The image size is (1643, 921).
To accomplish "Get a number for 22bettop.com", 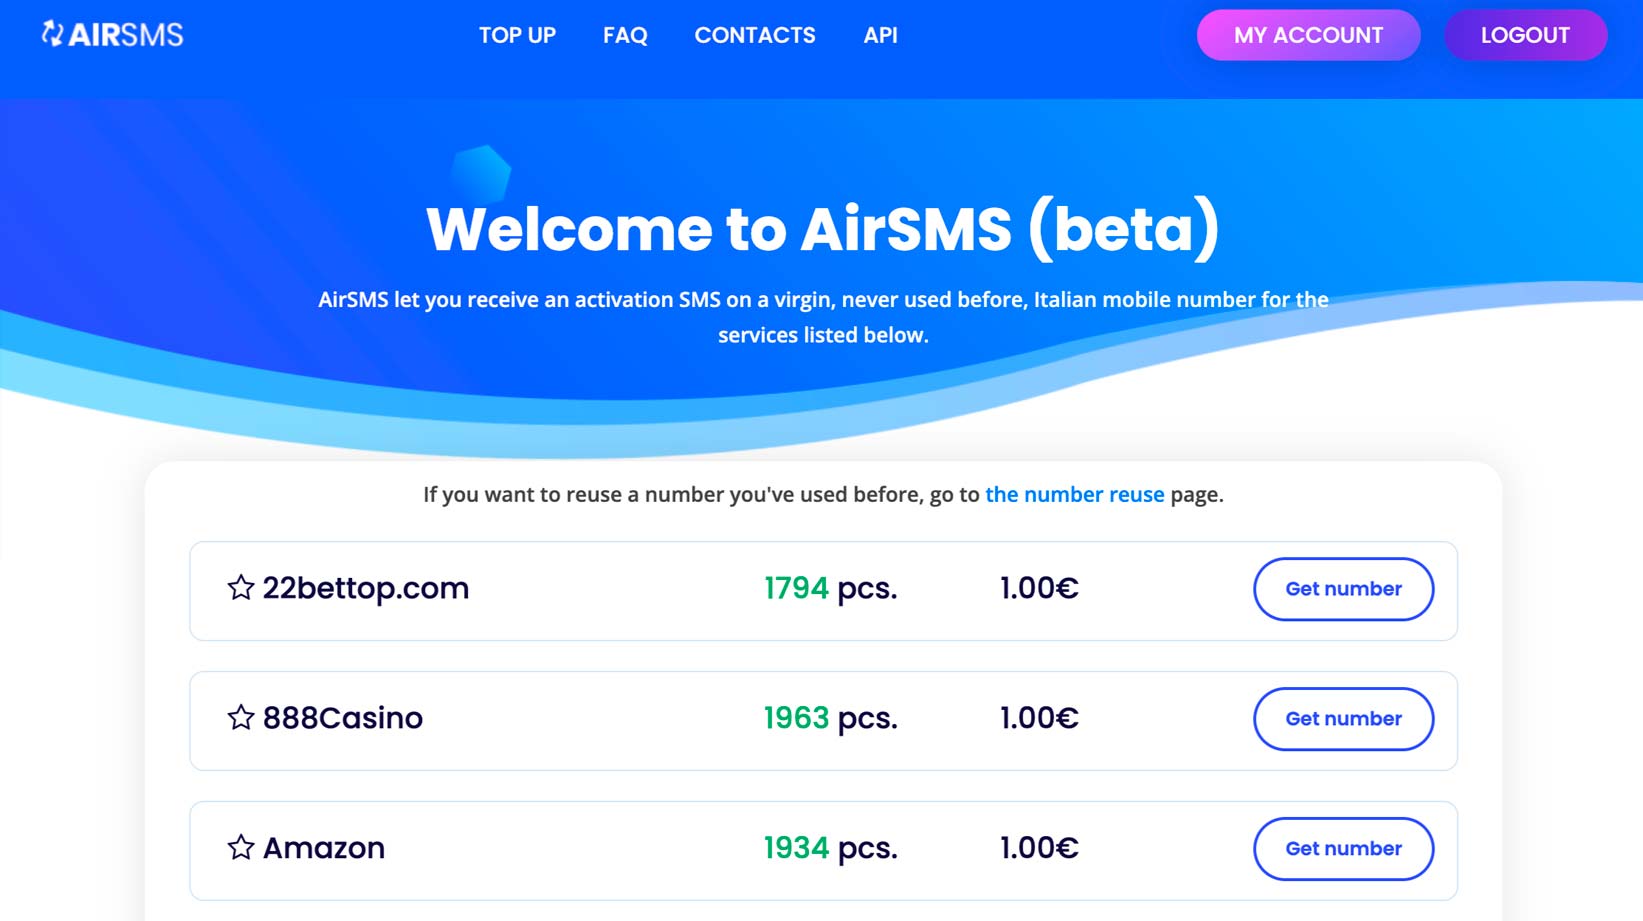I will tap(1343, 589).
